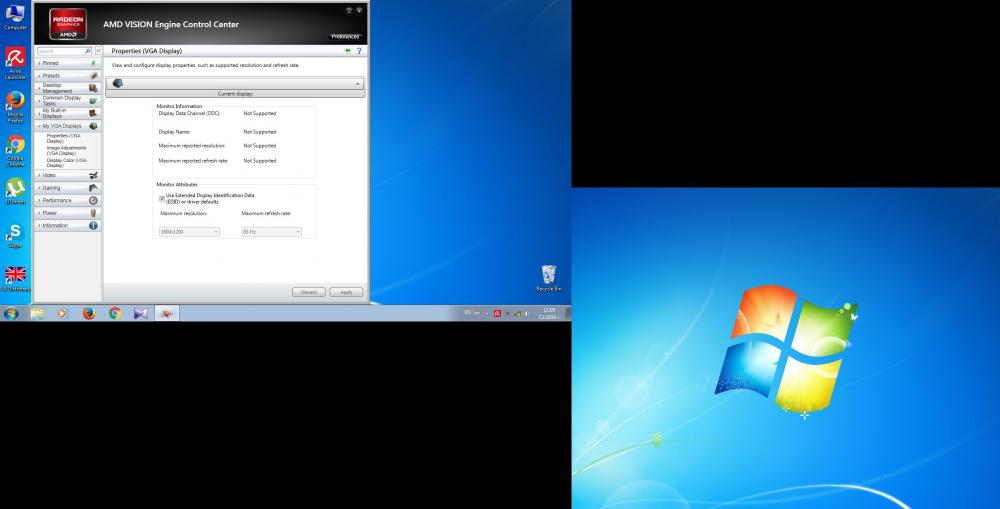Viewport: 1000px width, 509px height.
Task: Click the Performance gauge icon
Action: 94,200
